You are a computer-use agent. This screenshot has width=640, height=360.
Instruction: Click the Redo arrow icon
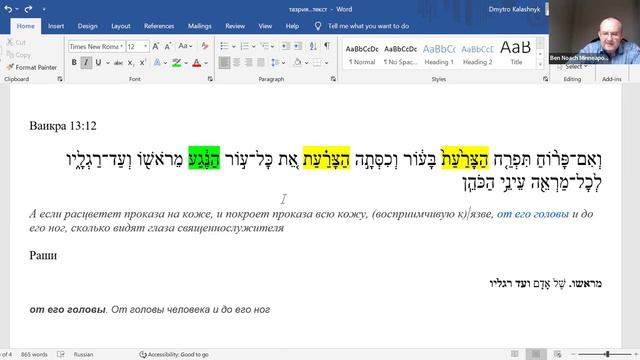[28, 9]
